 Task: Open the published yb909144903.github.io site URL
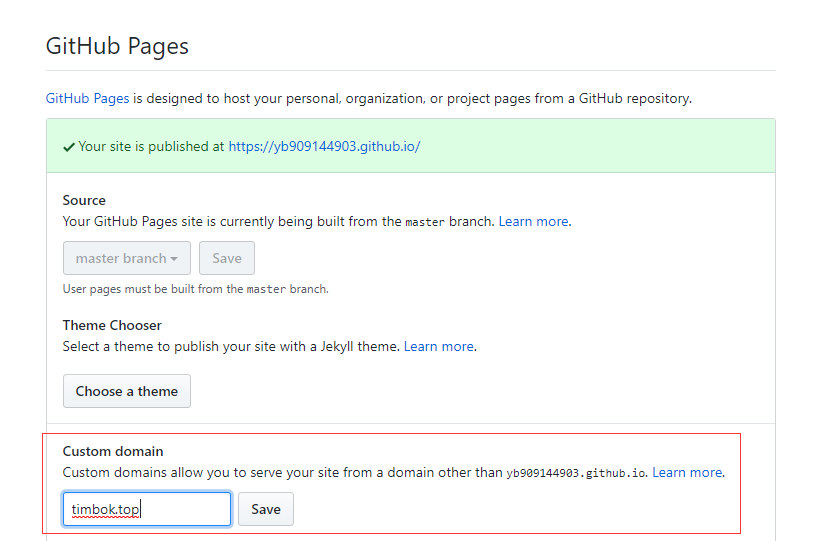324,146
